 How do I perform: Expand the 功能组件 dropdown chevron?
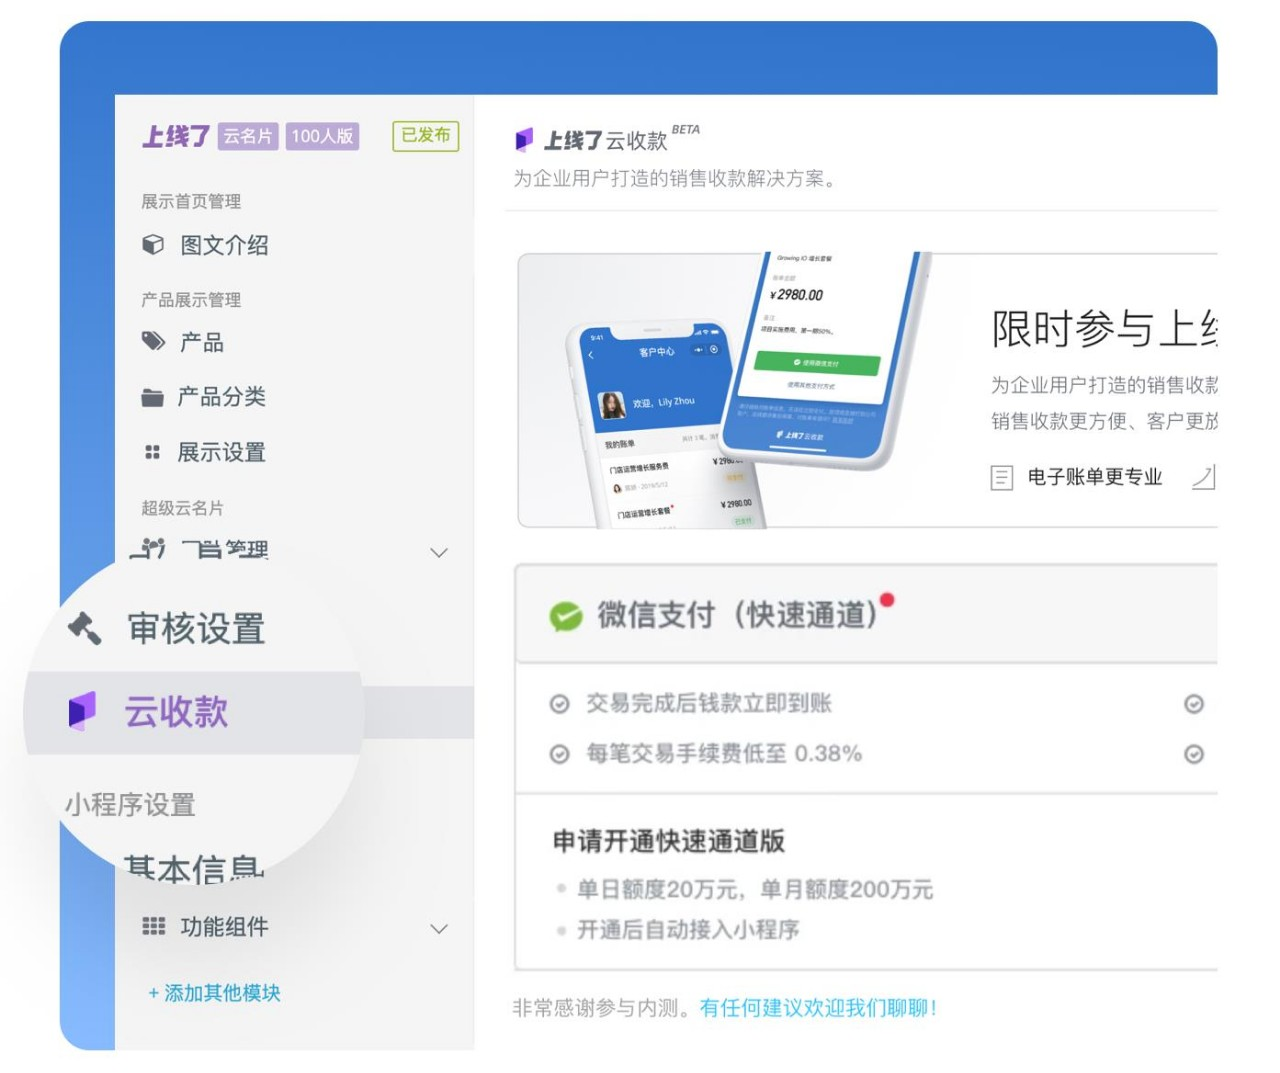[437, 929]
